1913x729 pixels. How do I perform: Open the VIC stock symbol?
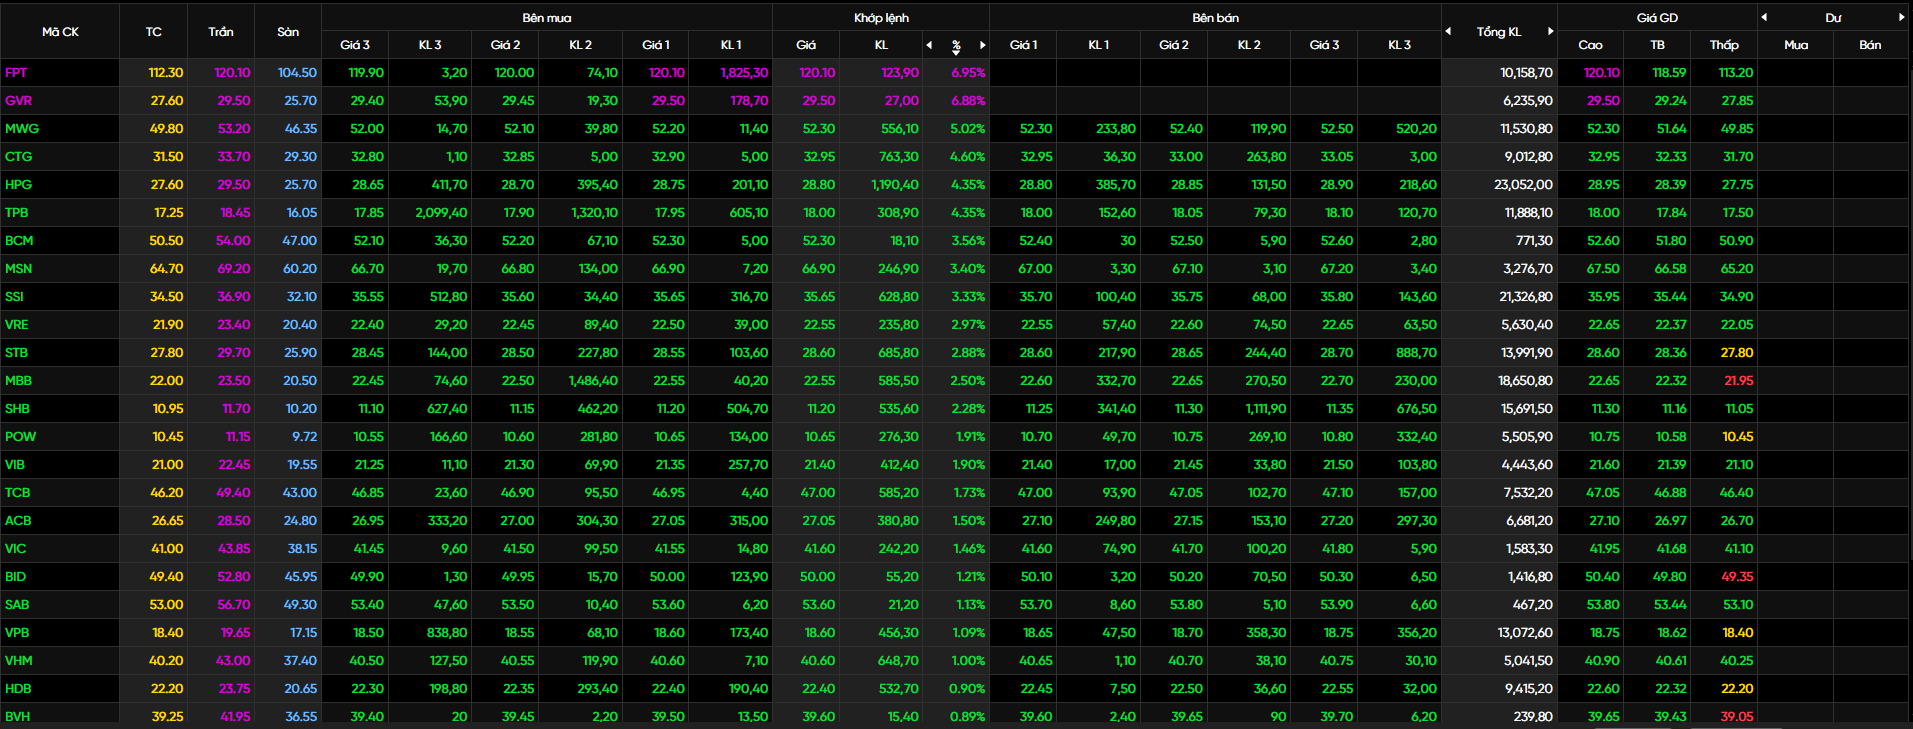coord(15,549)
